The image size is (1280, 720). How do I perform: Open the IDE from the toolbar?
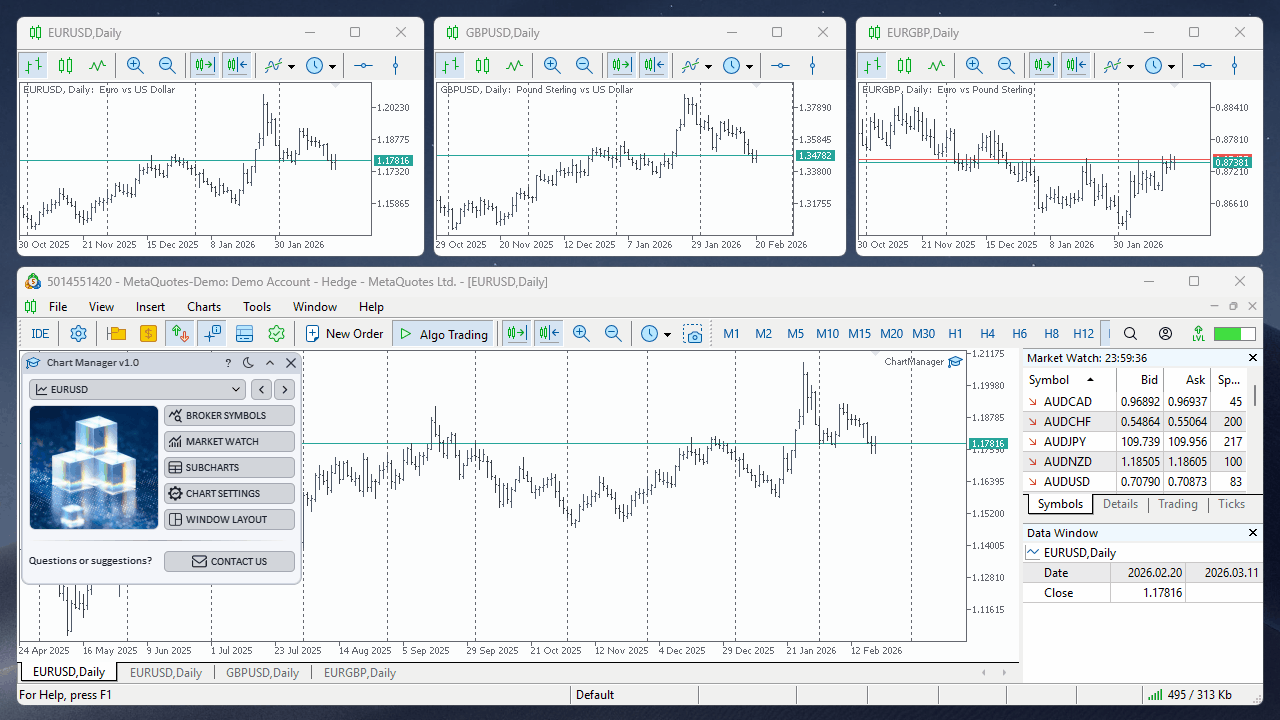coord(39,333)
